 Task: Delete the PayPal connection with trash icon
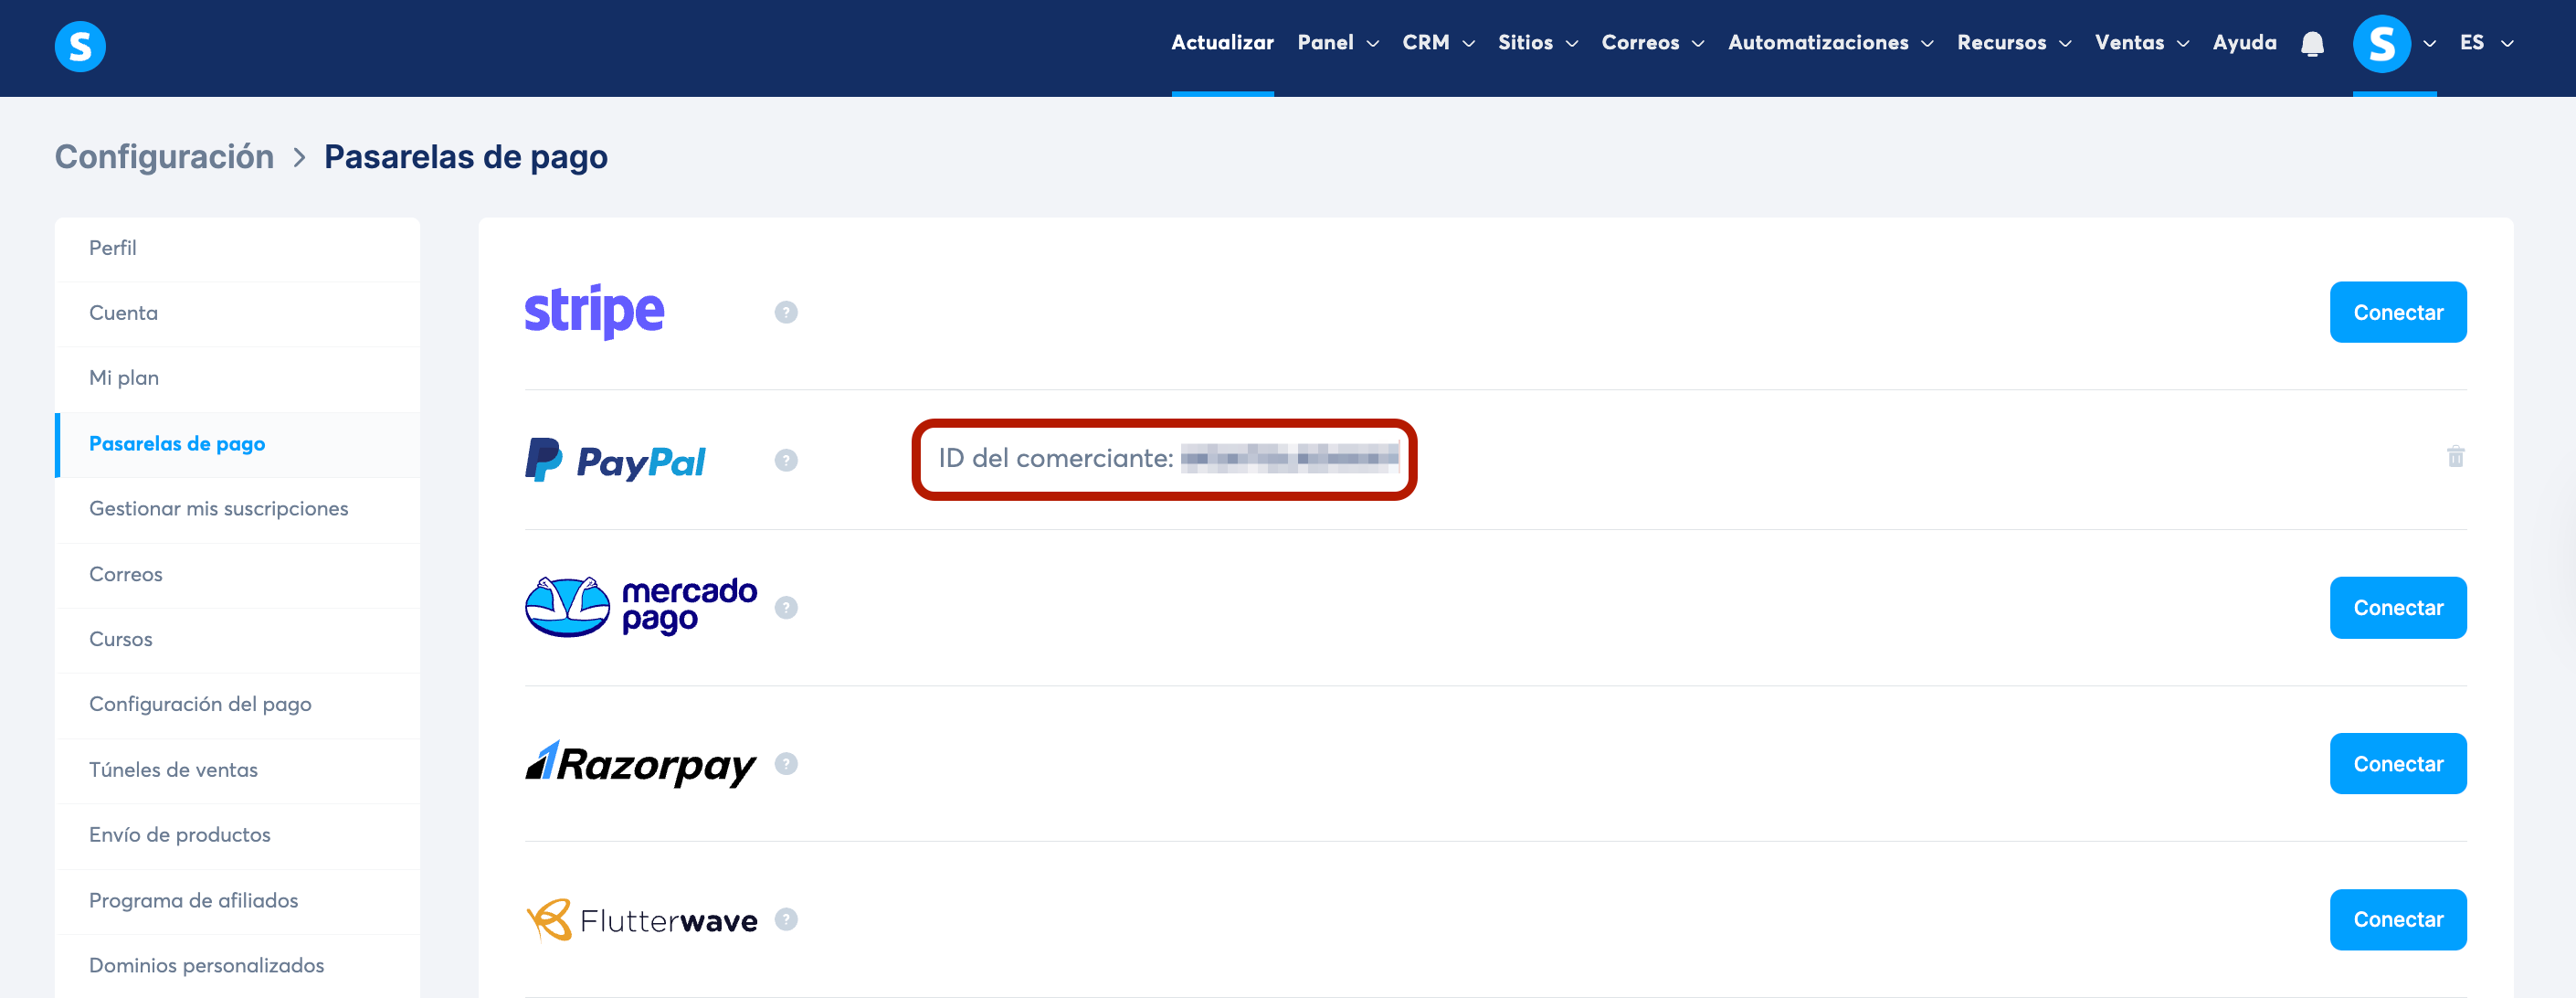click(x=2455, y=457)
